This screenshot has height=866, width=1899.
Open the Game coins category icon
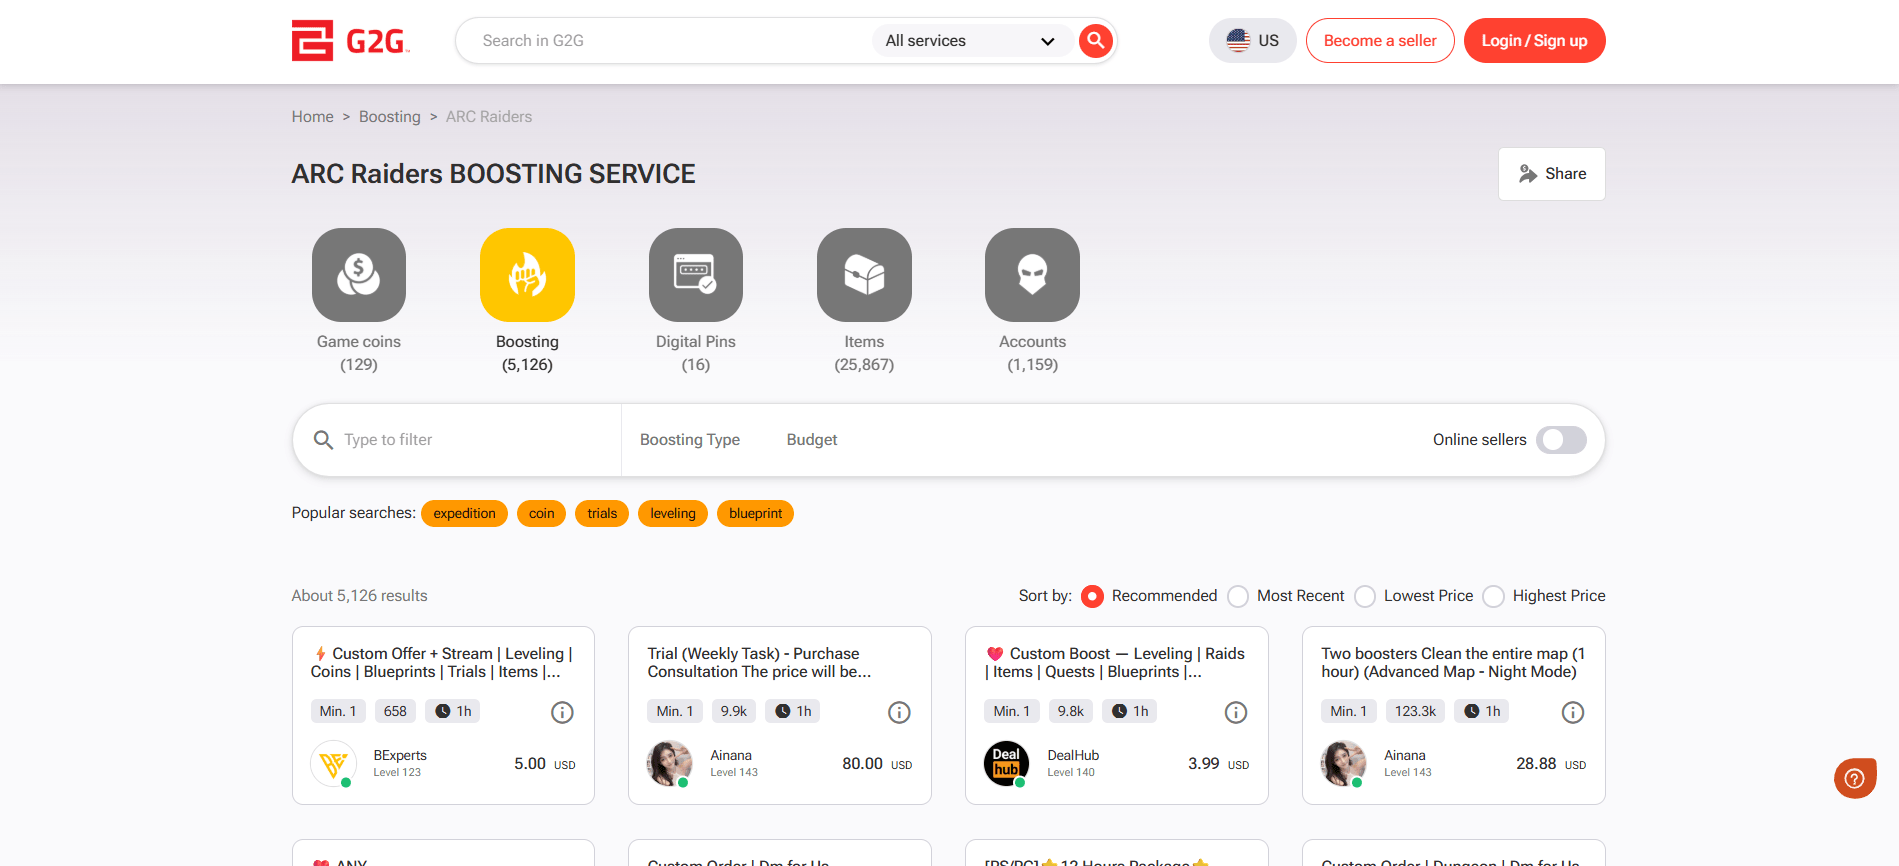[359, 275]
